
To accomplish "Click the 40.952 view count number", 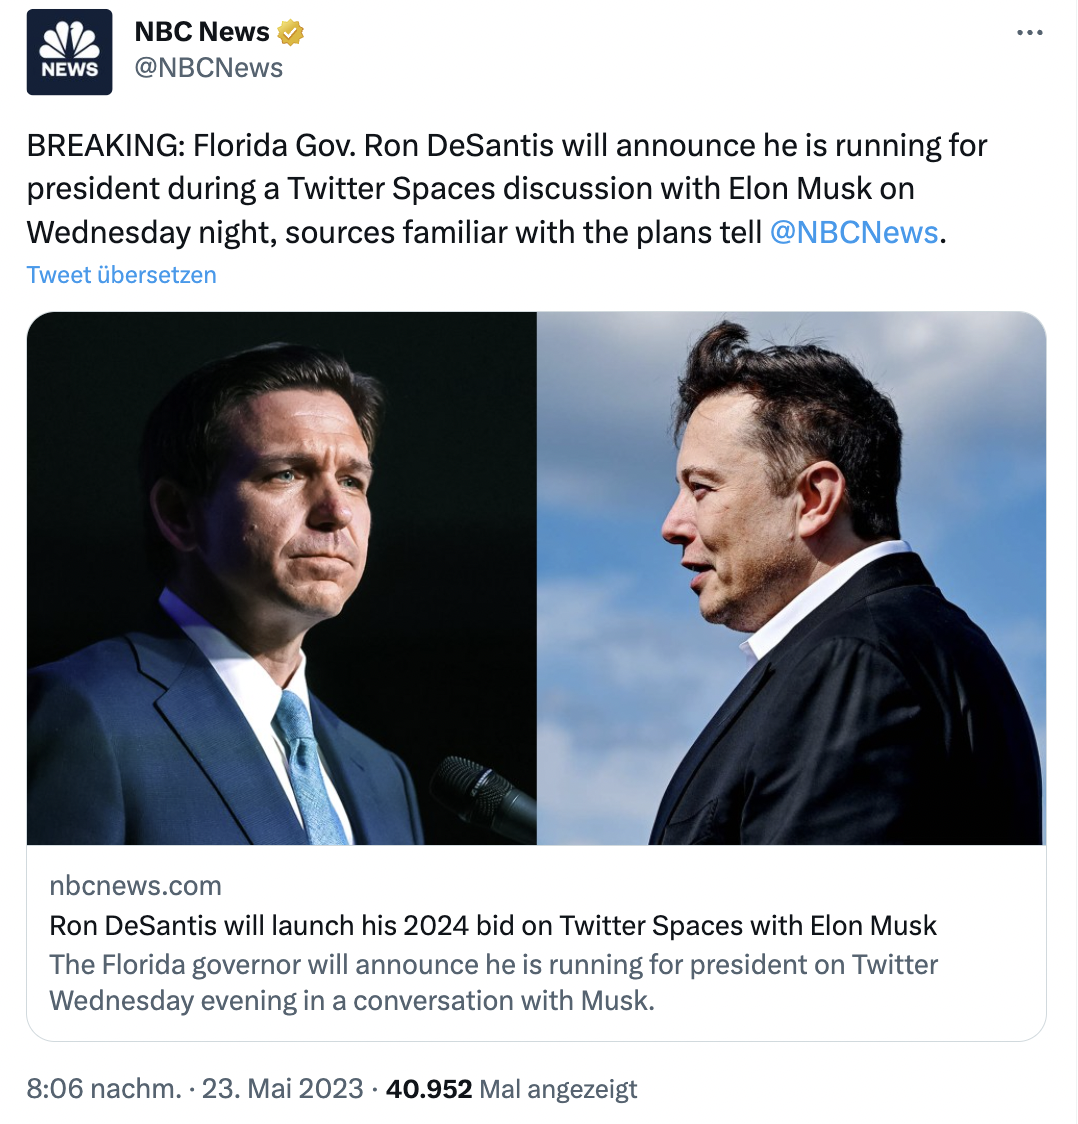I will 429,1088.
